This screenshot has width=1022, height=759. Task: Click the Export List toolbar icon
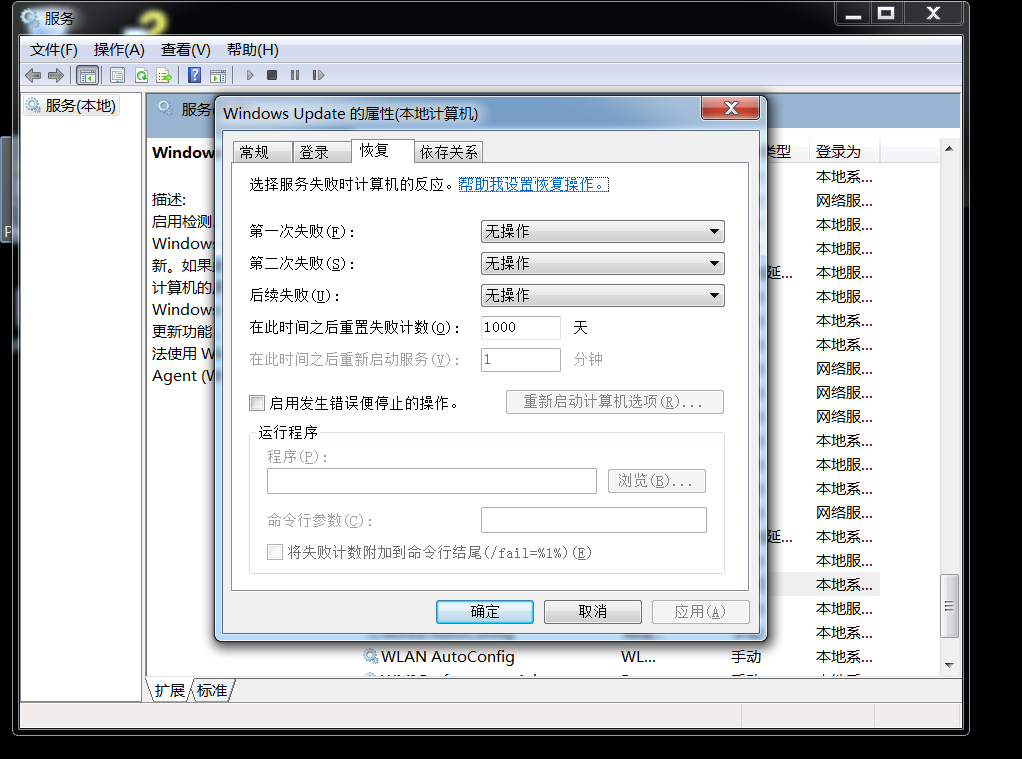click(164, 76)
